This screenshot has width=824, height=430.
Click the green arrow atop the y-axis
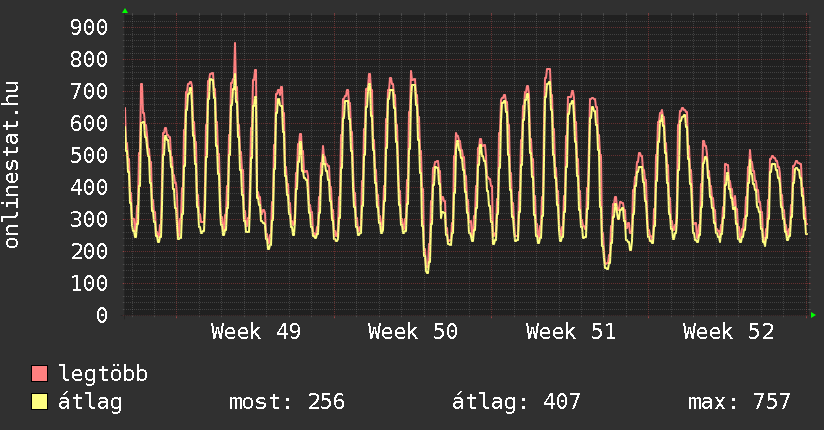click(125, 11)
